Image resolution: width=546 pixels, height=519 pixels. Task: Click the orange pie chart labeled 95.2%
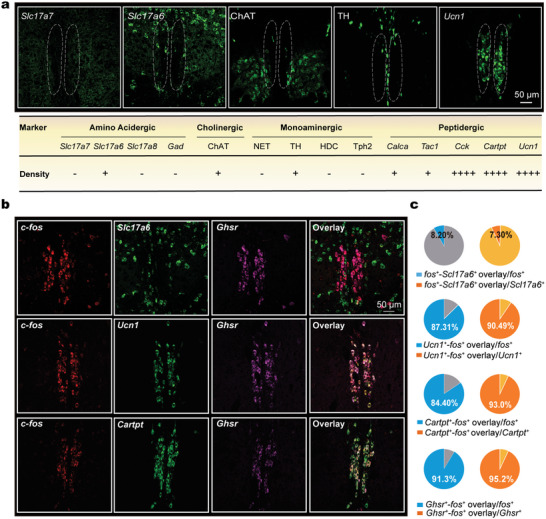pos(500,469)
